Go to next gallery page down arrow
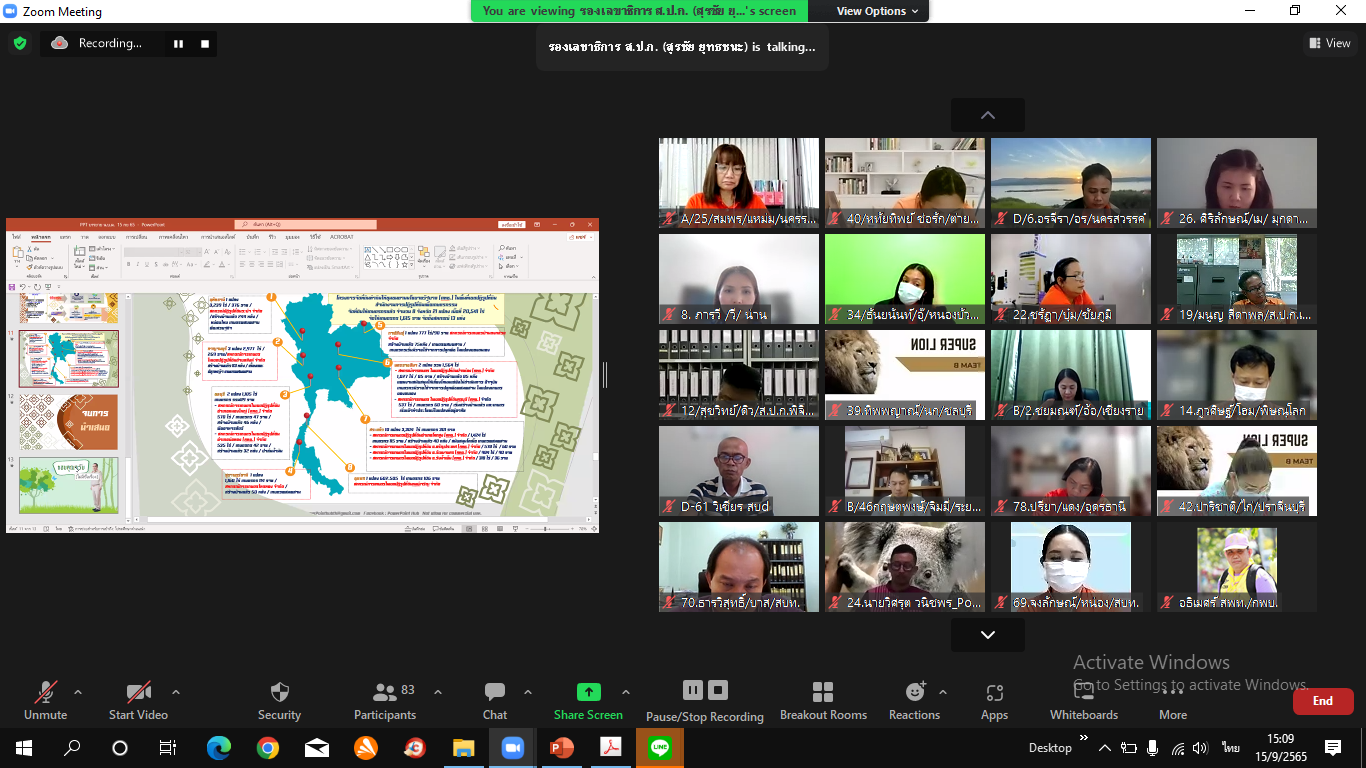 [x=988, y=635]
